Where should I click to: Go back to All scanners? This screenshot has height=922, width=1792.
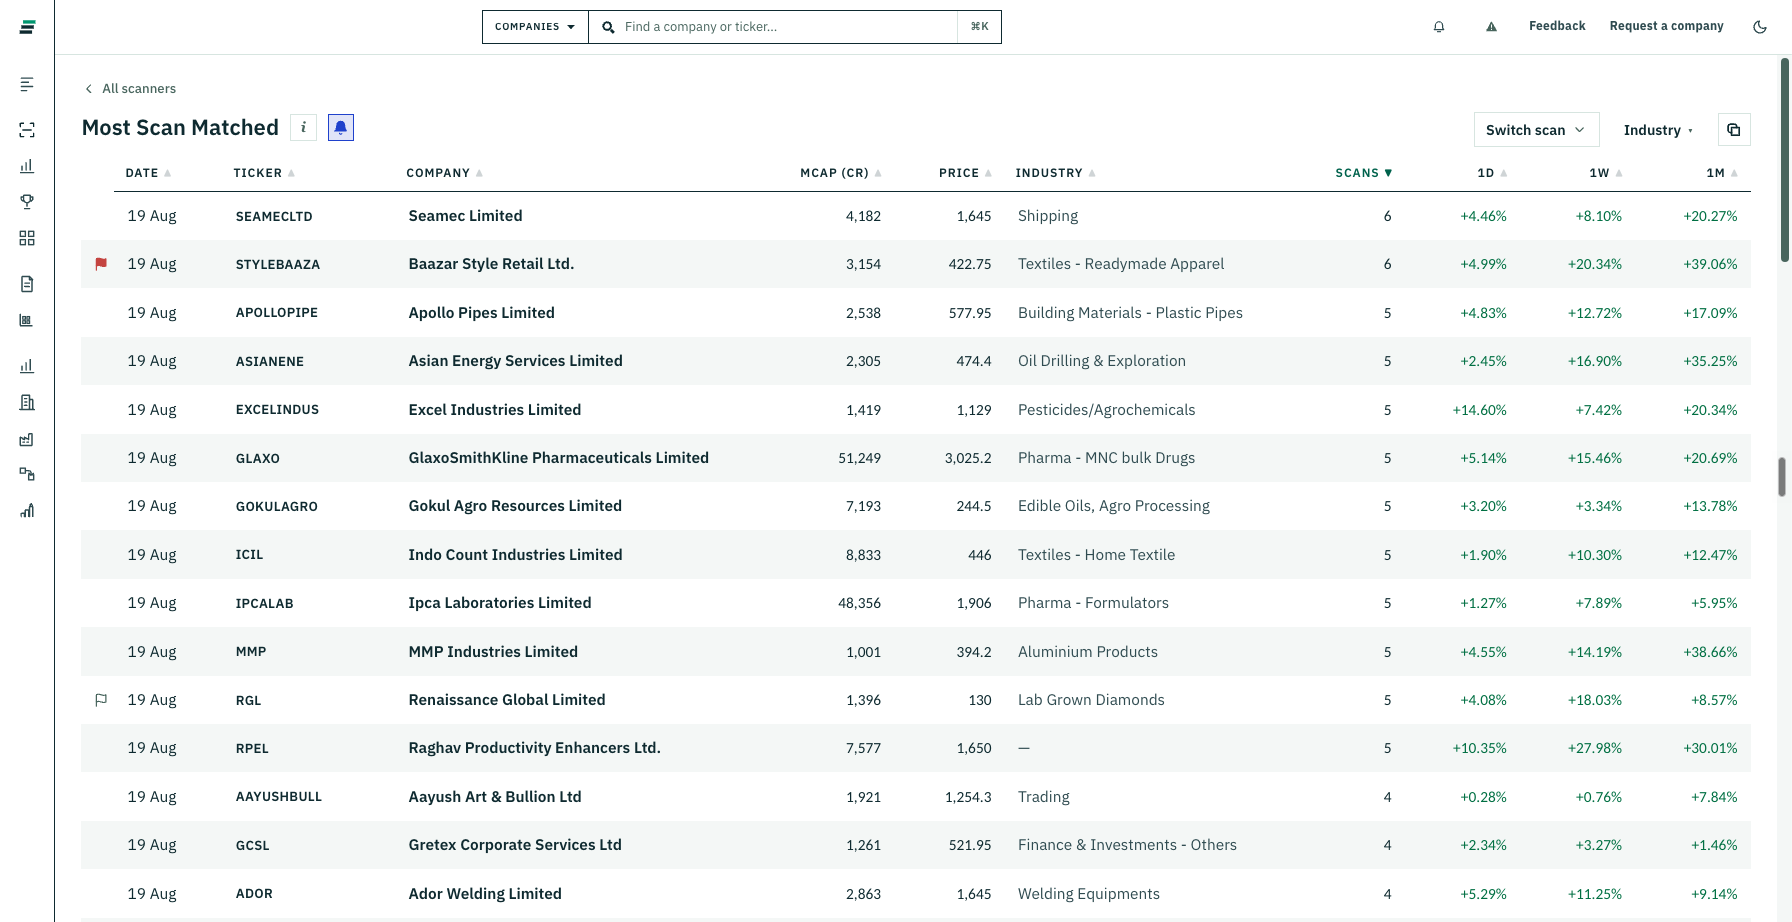[x=130, y=89]
